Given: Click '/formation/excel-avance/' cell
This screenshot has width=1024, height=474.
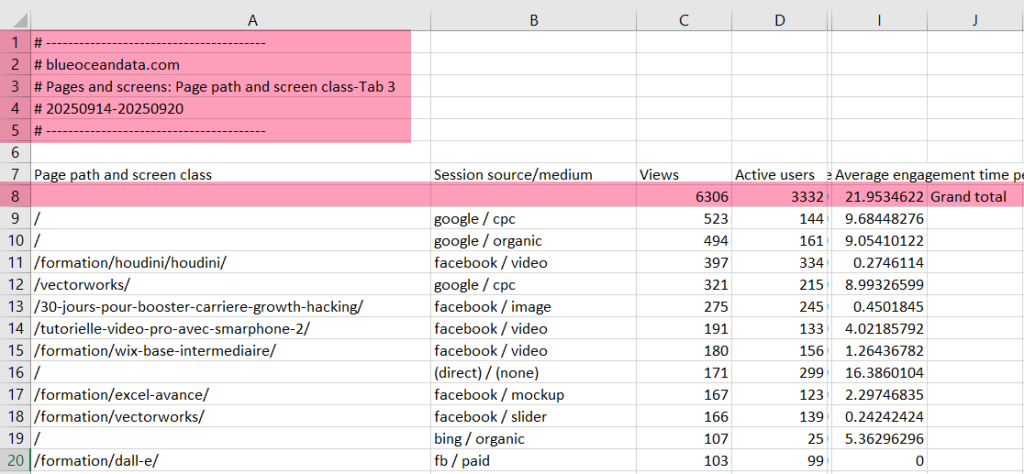Looking at the screenshot, I should pos(231,394).
